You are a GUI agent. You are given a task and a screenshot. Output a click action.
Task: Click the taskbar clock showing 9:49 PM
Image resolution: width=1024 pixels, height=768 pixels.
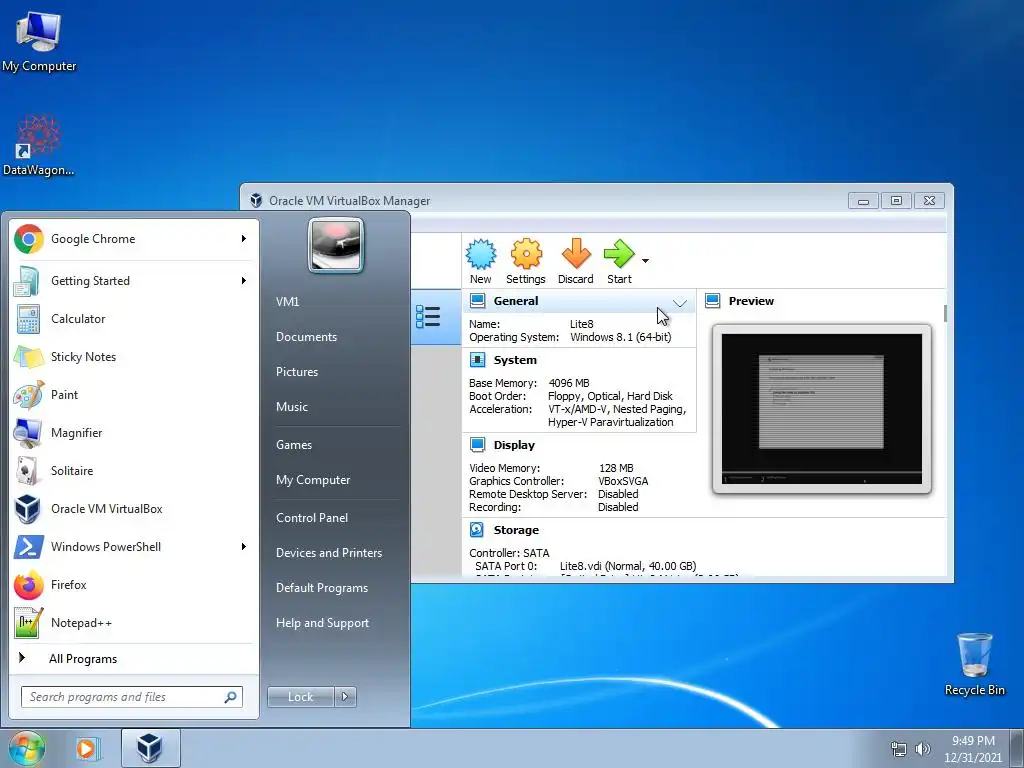coord(973,749)
